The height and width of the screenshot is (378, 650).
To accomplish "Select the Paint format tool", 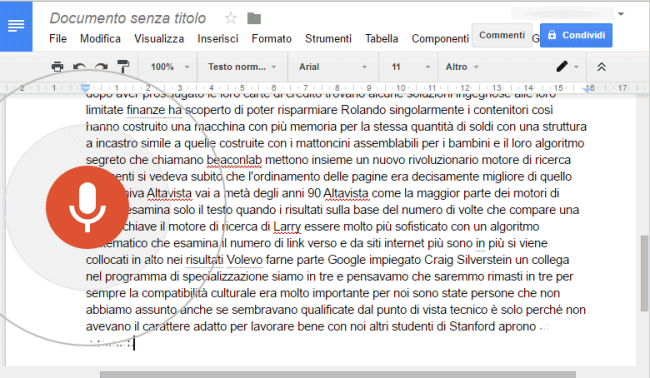I will [123, 67].
